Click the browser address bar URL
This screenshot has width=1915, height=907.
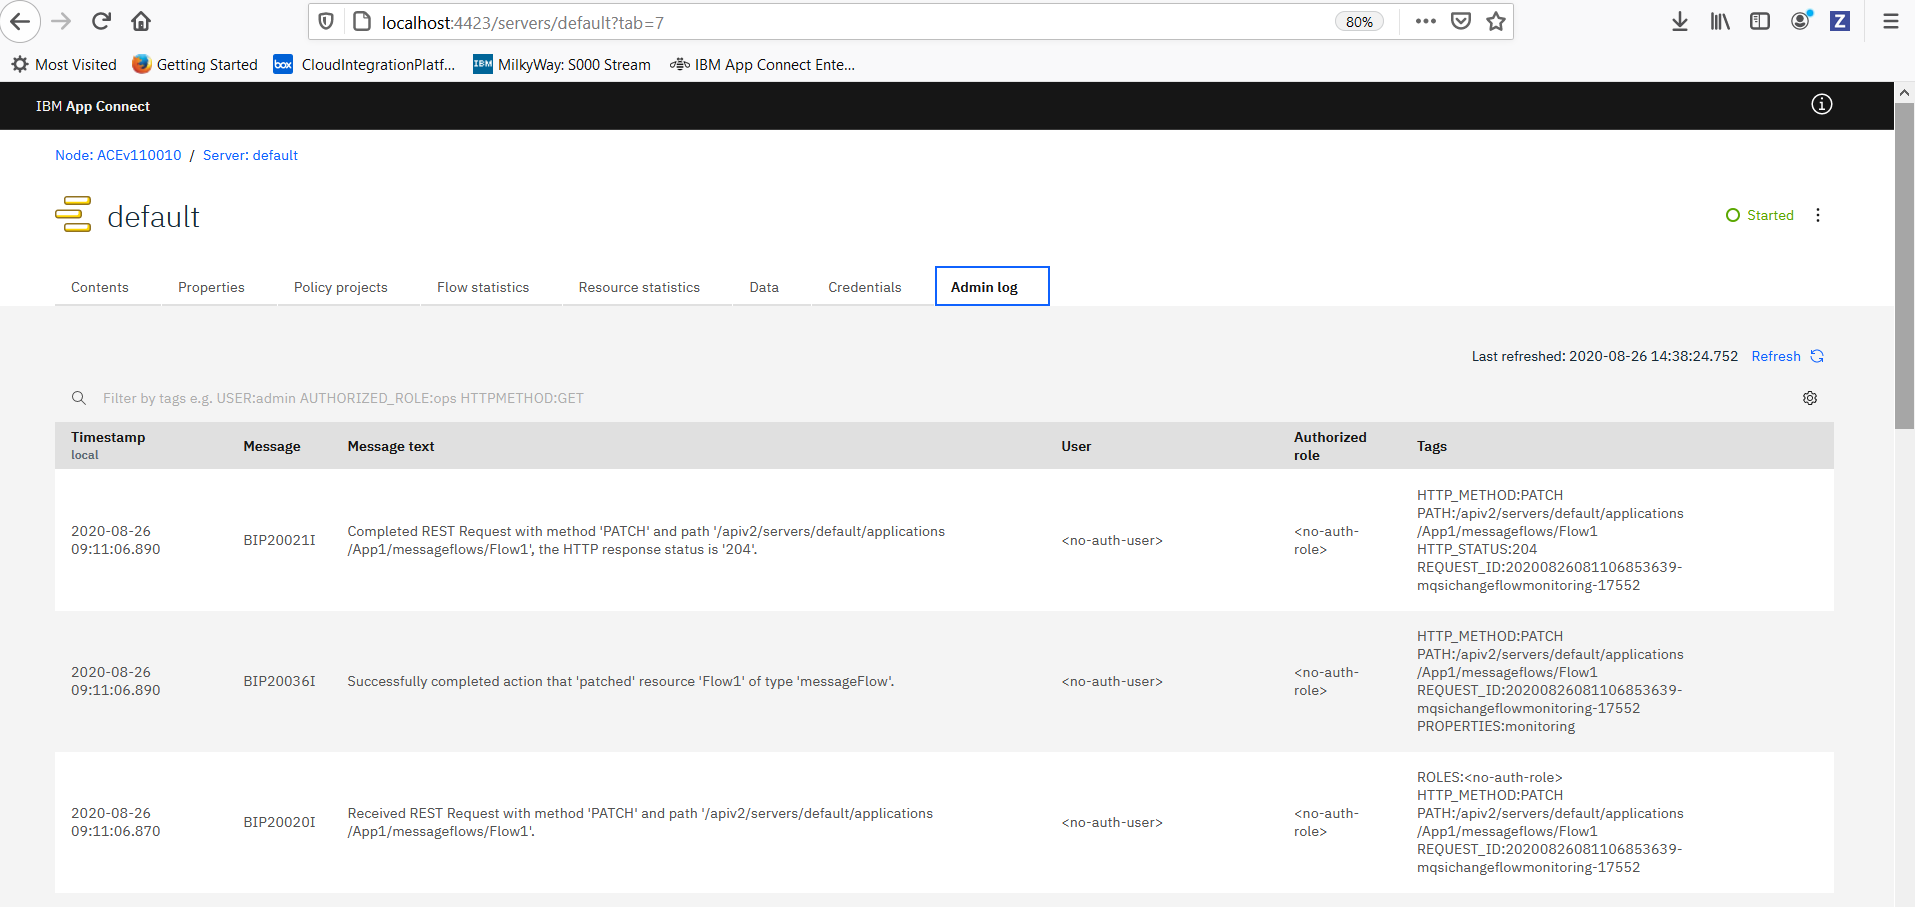[523, 22]
